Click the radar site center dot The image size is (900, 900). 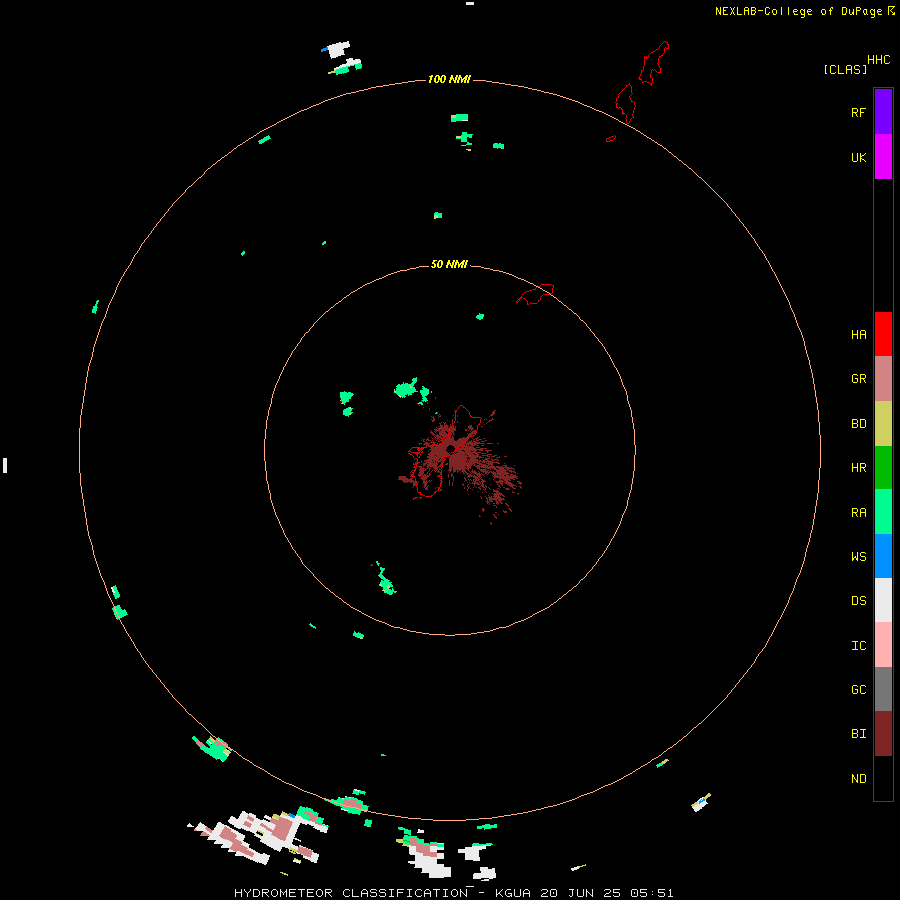(x=451, y=449)
